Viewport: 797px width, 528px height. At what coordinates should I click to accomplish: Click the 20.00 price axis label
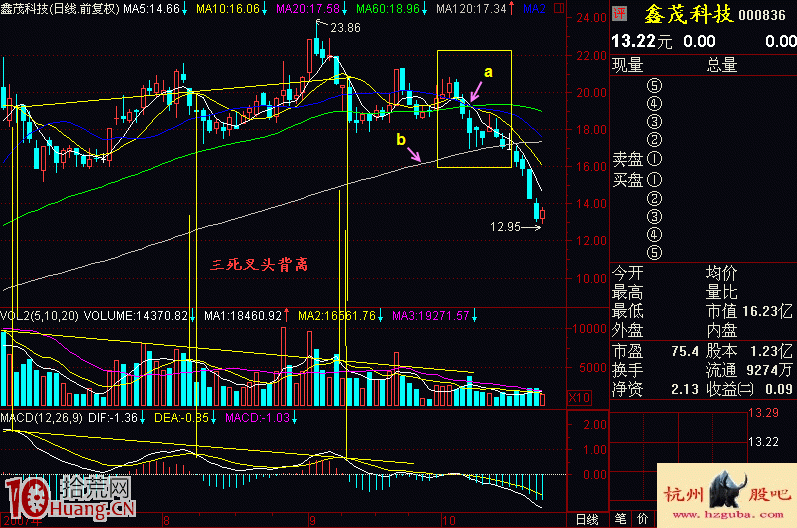[x=592, y=92]
